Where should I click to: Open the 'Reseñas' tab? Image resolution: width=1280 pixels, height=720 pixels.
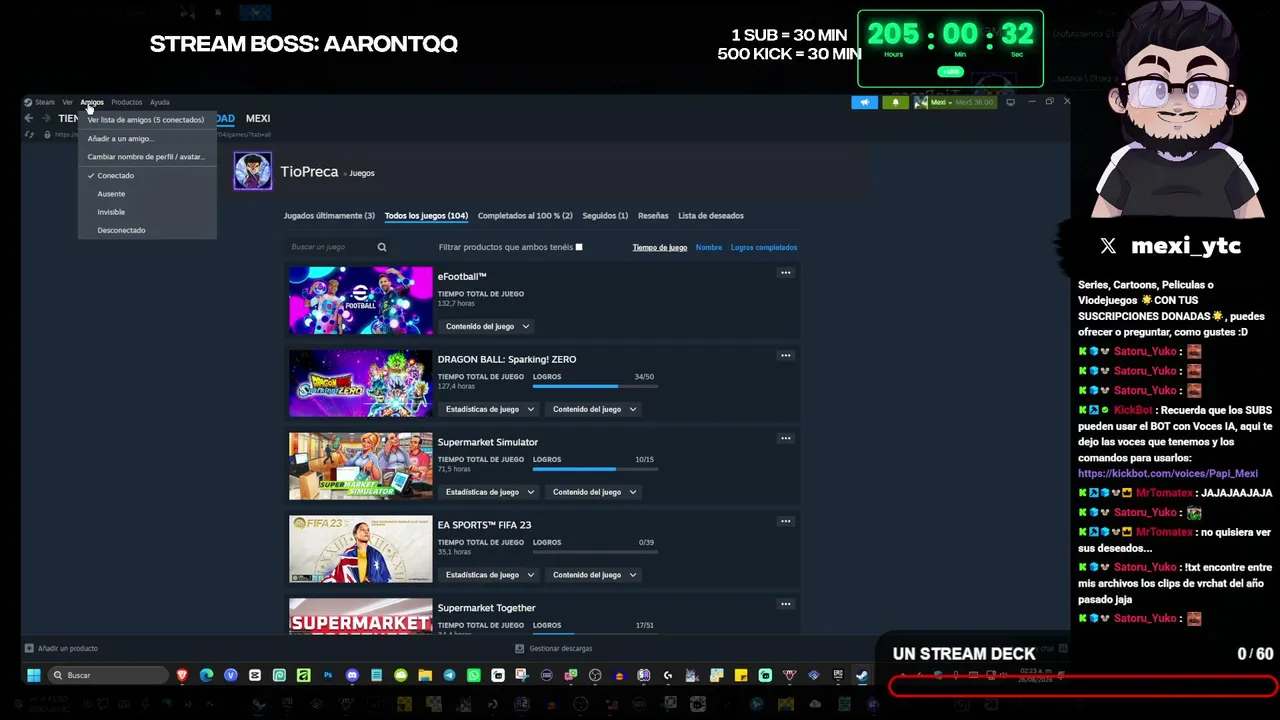653,216
